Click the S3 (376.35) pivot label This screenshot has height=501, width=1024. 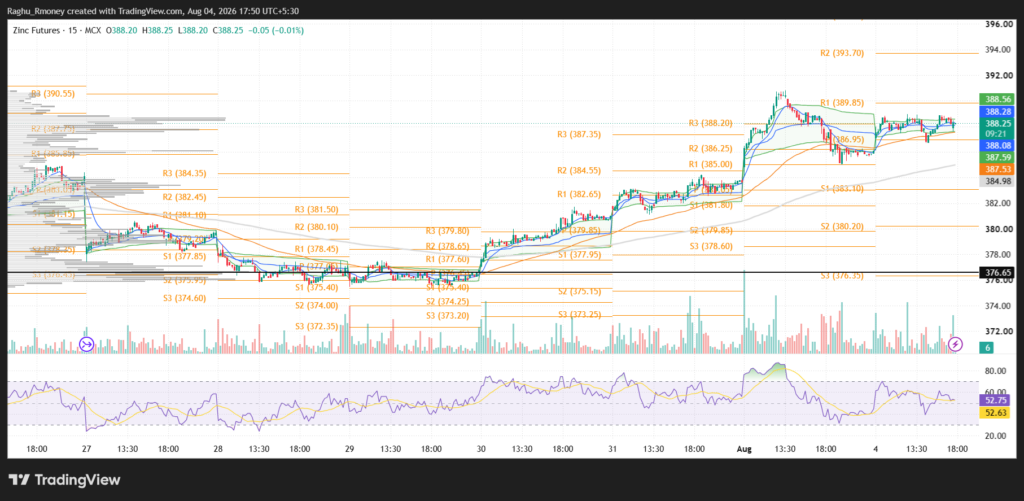click(842, 276)
